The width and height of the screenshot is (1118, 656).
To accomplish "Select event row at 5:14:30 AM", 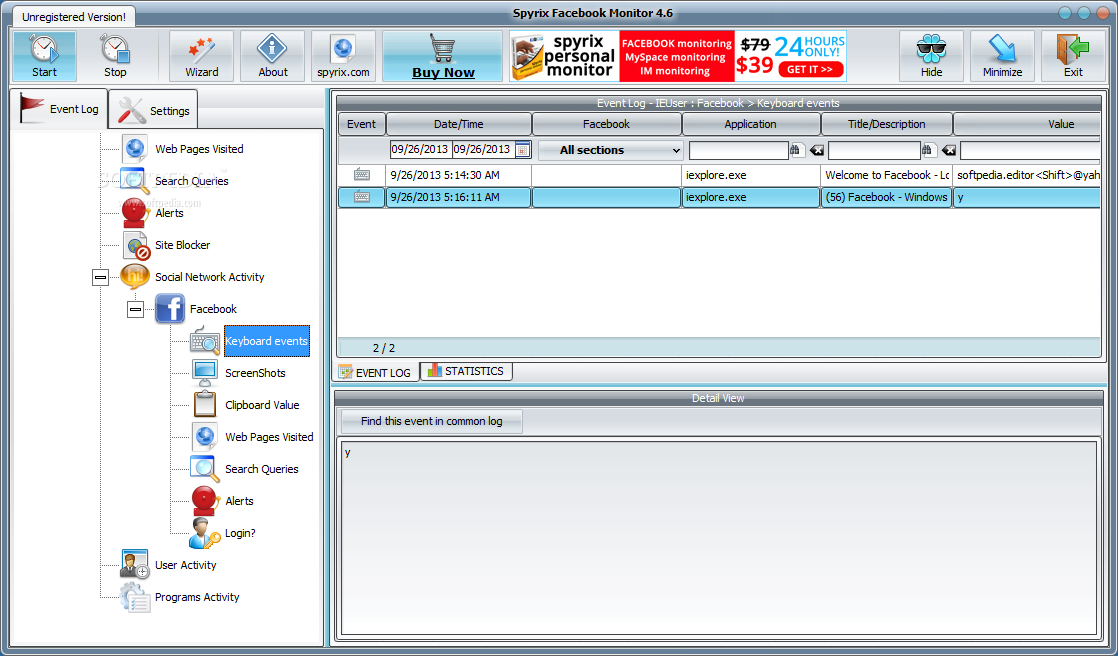I will click(x=719, y=175).
